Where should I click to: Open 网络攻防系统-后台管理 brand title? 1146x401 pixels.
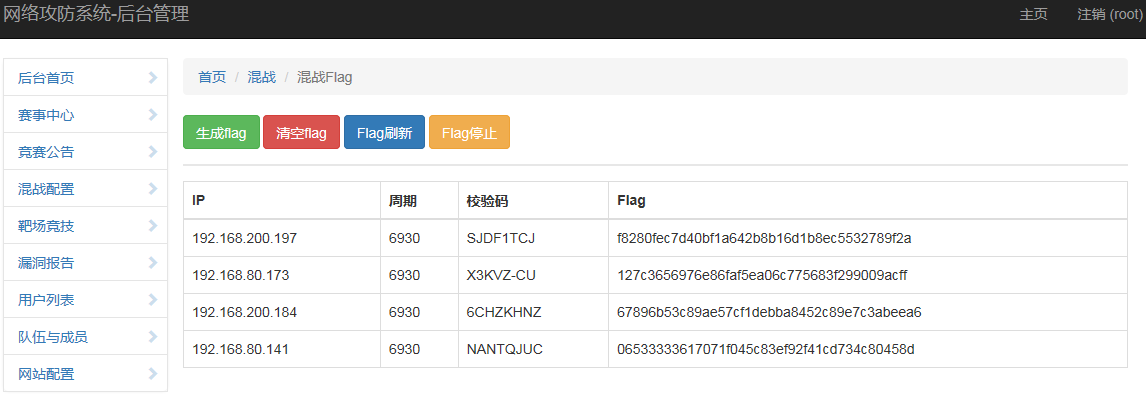click(96, 13)
